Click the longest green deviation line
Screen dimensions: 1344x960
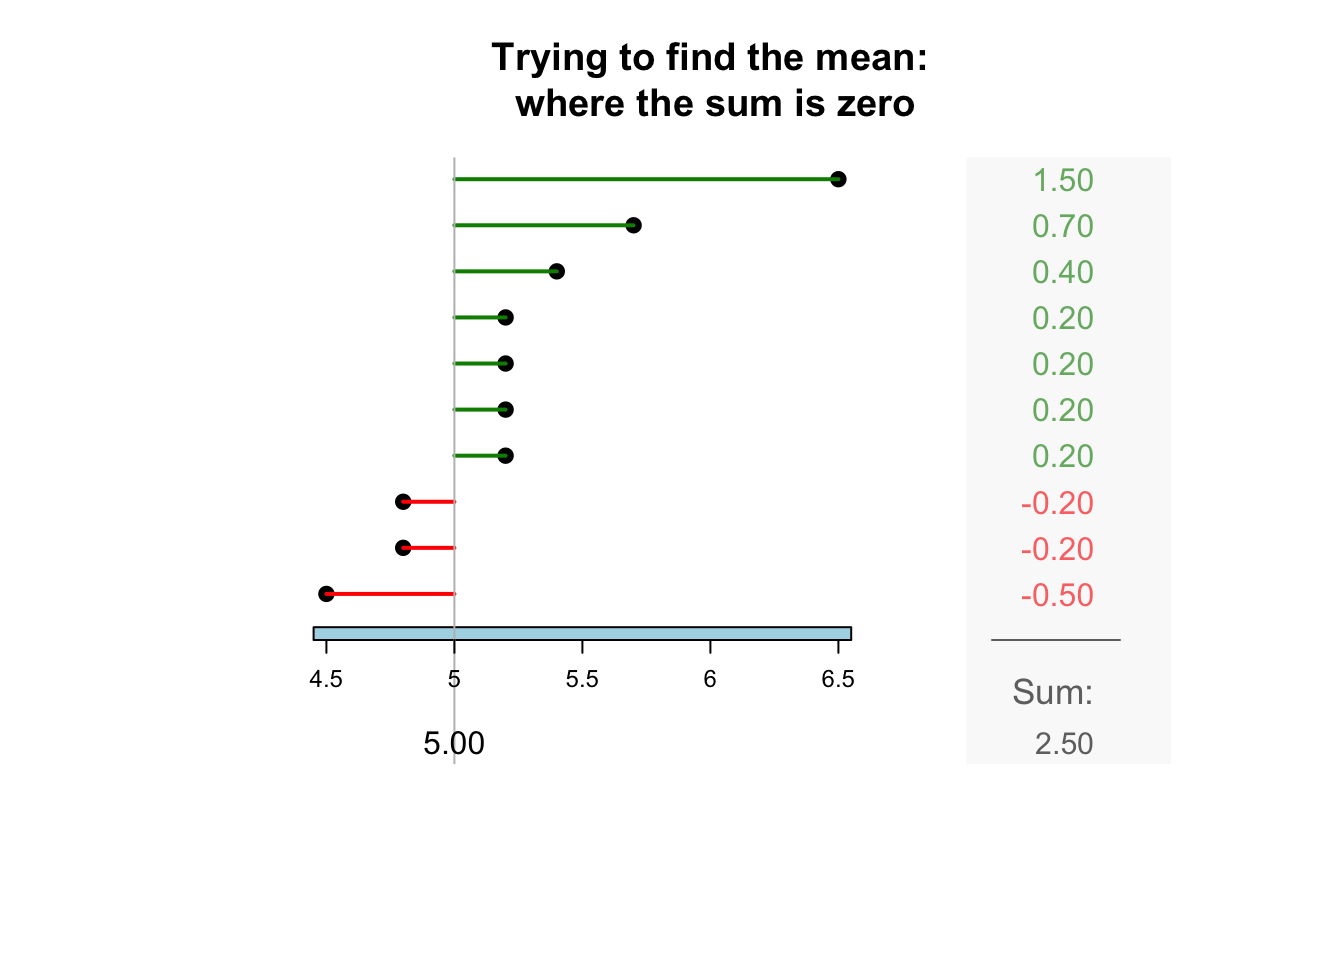645,179
